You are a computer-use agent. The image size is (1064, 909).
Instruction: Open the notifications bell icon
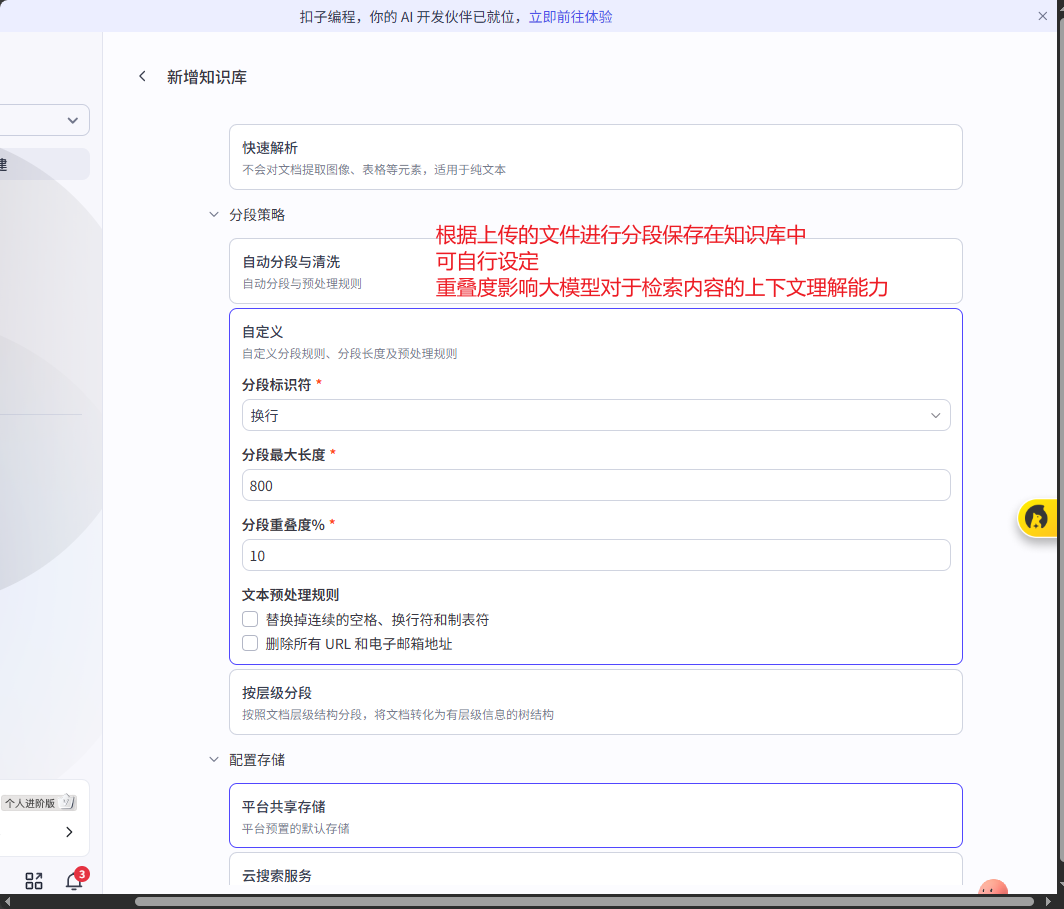tap(74, 881)
